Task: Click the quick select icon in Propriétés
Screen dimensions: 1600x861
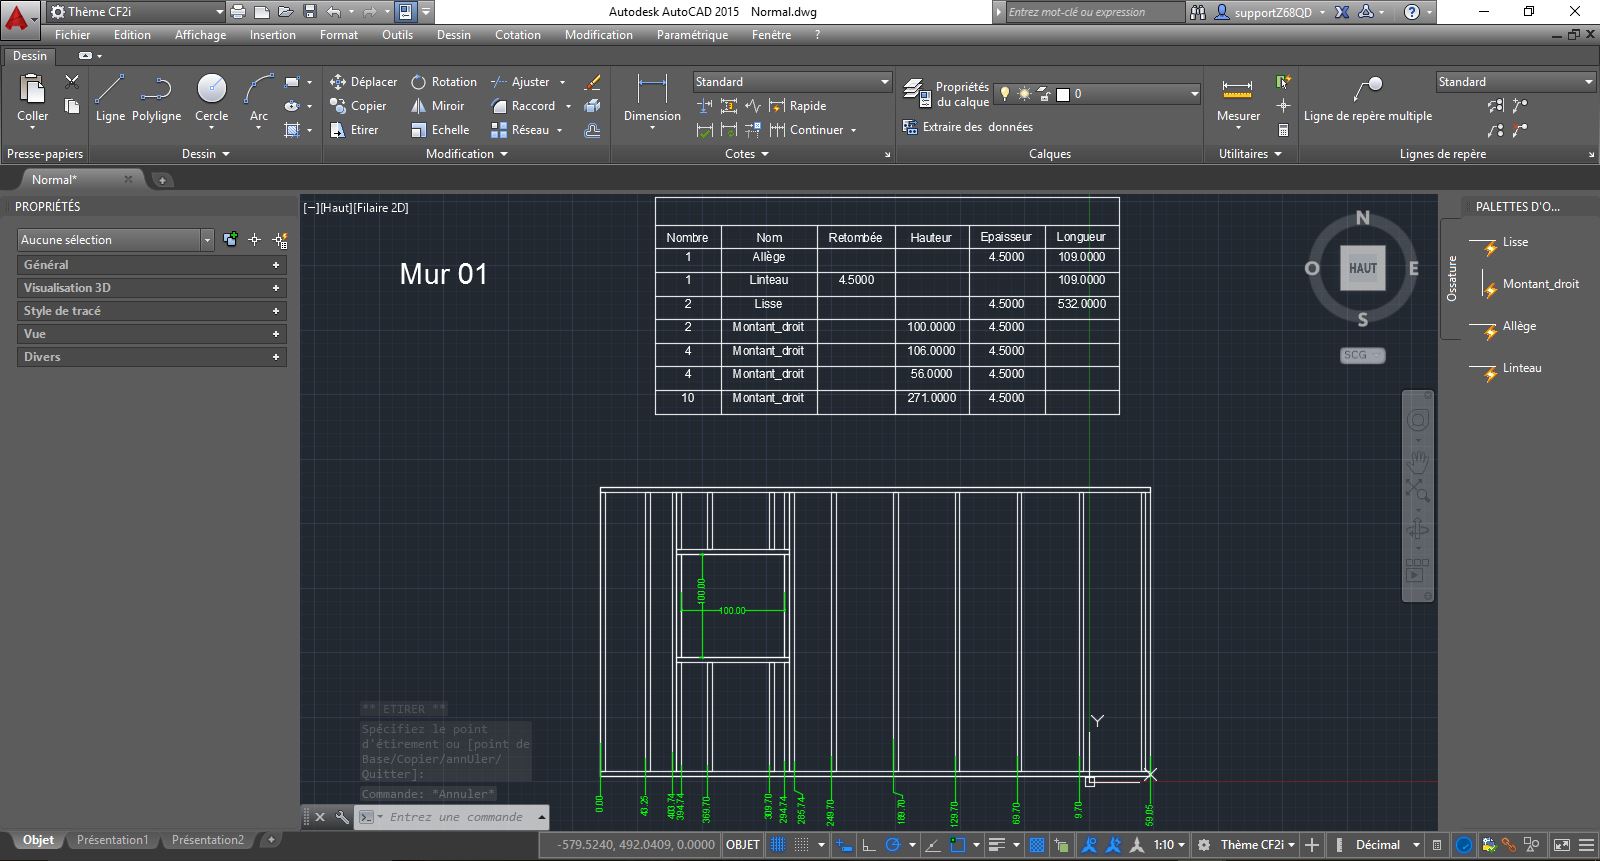Action: coord(281,240)
